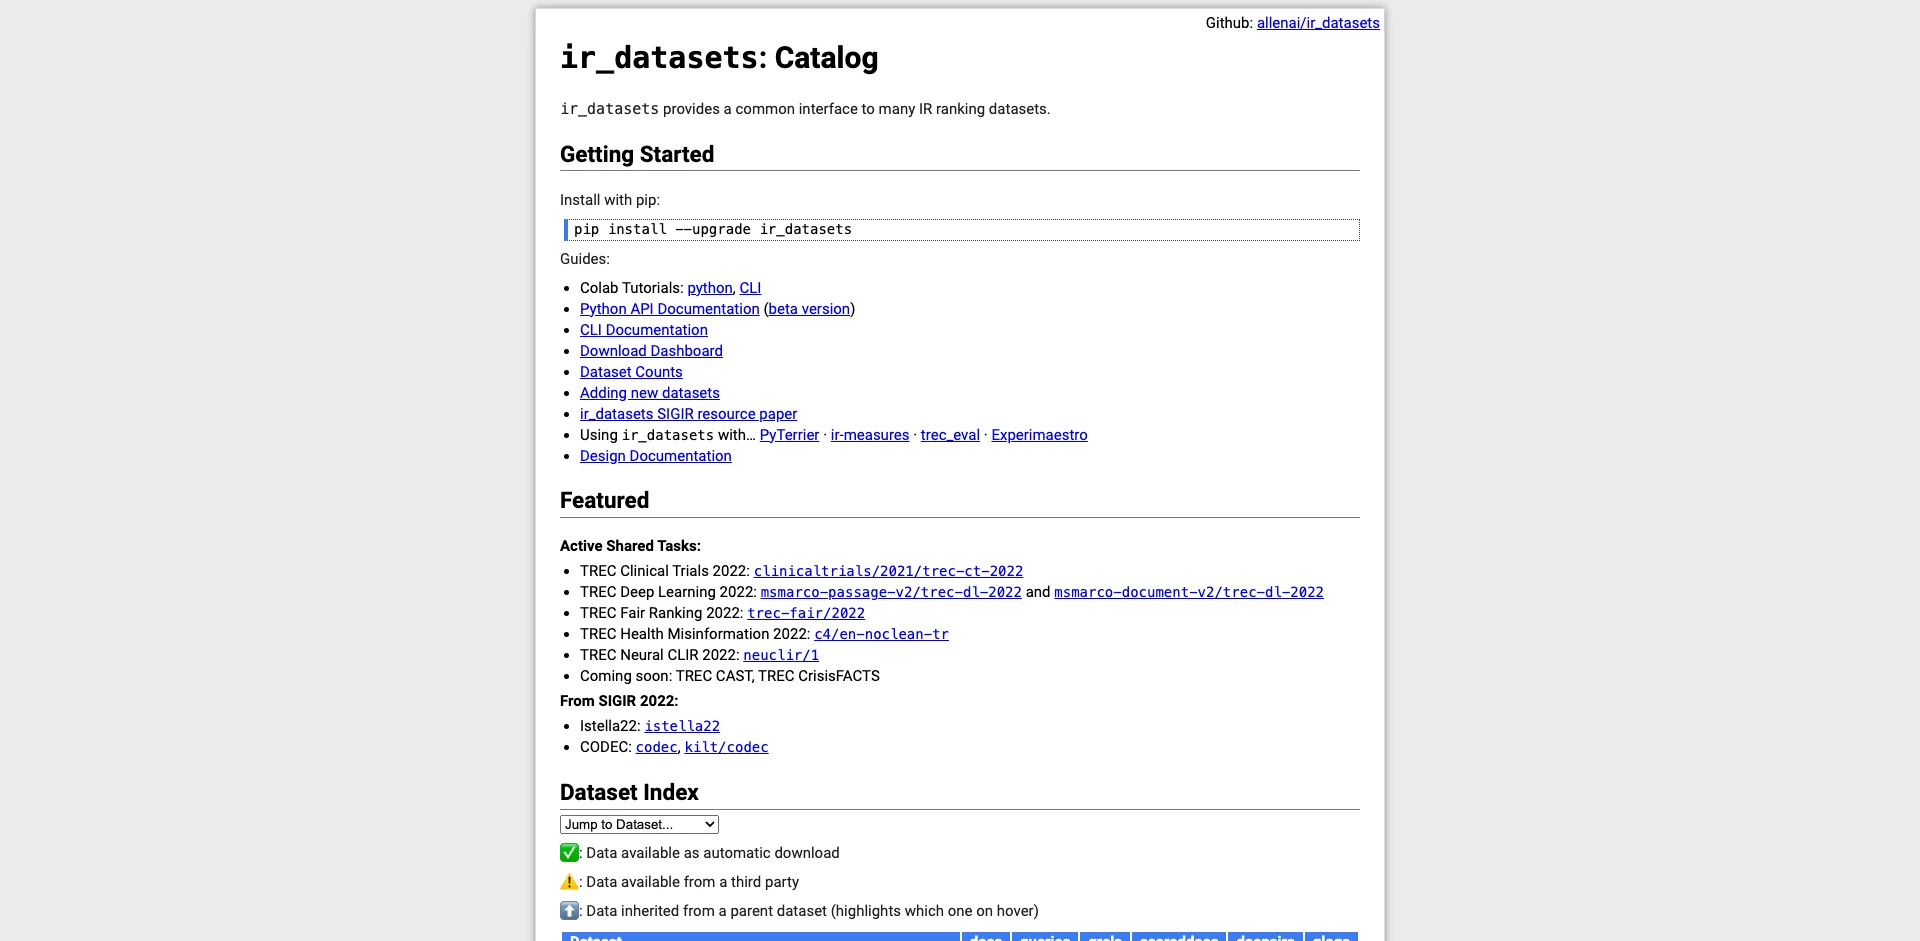Open msmarco-document-v2/trec-dl-2022 dataset link
Image resolution: width=1920 pixels, height=941 pixels.
coord(1189,592)
